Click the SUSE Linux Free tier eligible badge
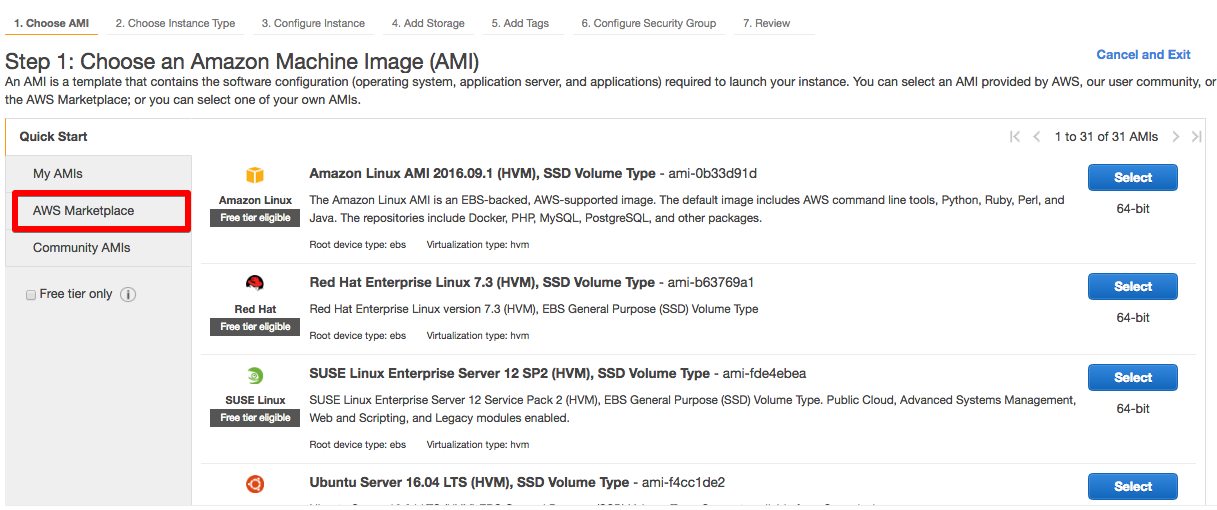1217x510 pixels. [x=255, y=418]
